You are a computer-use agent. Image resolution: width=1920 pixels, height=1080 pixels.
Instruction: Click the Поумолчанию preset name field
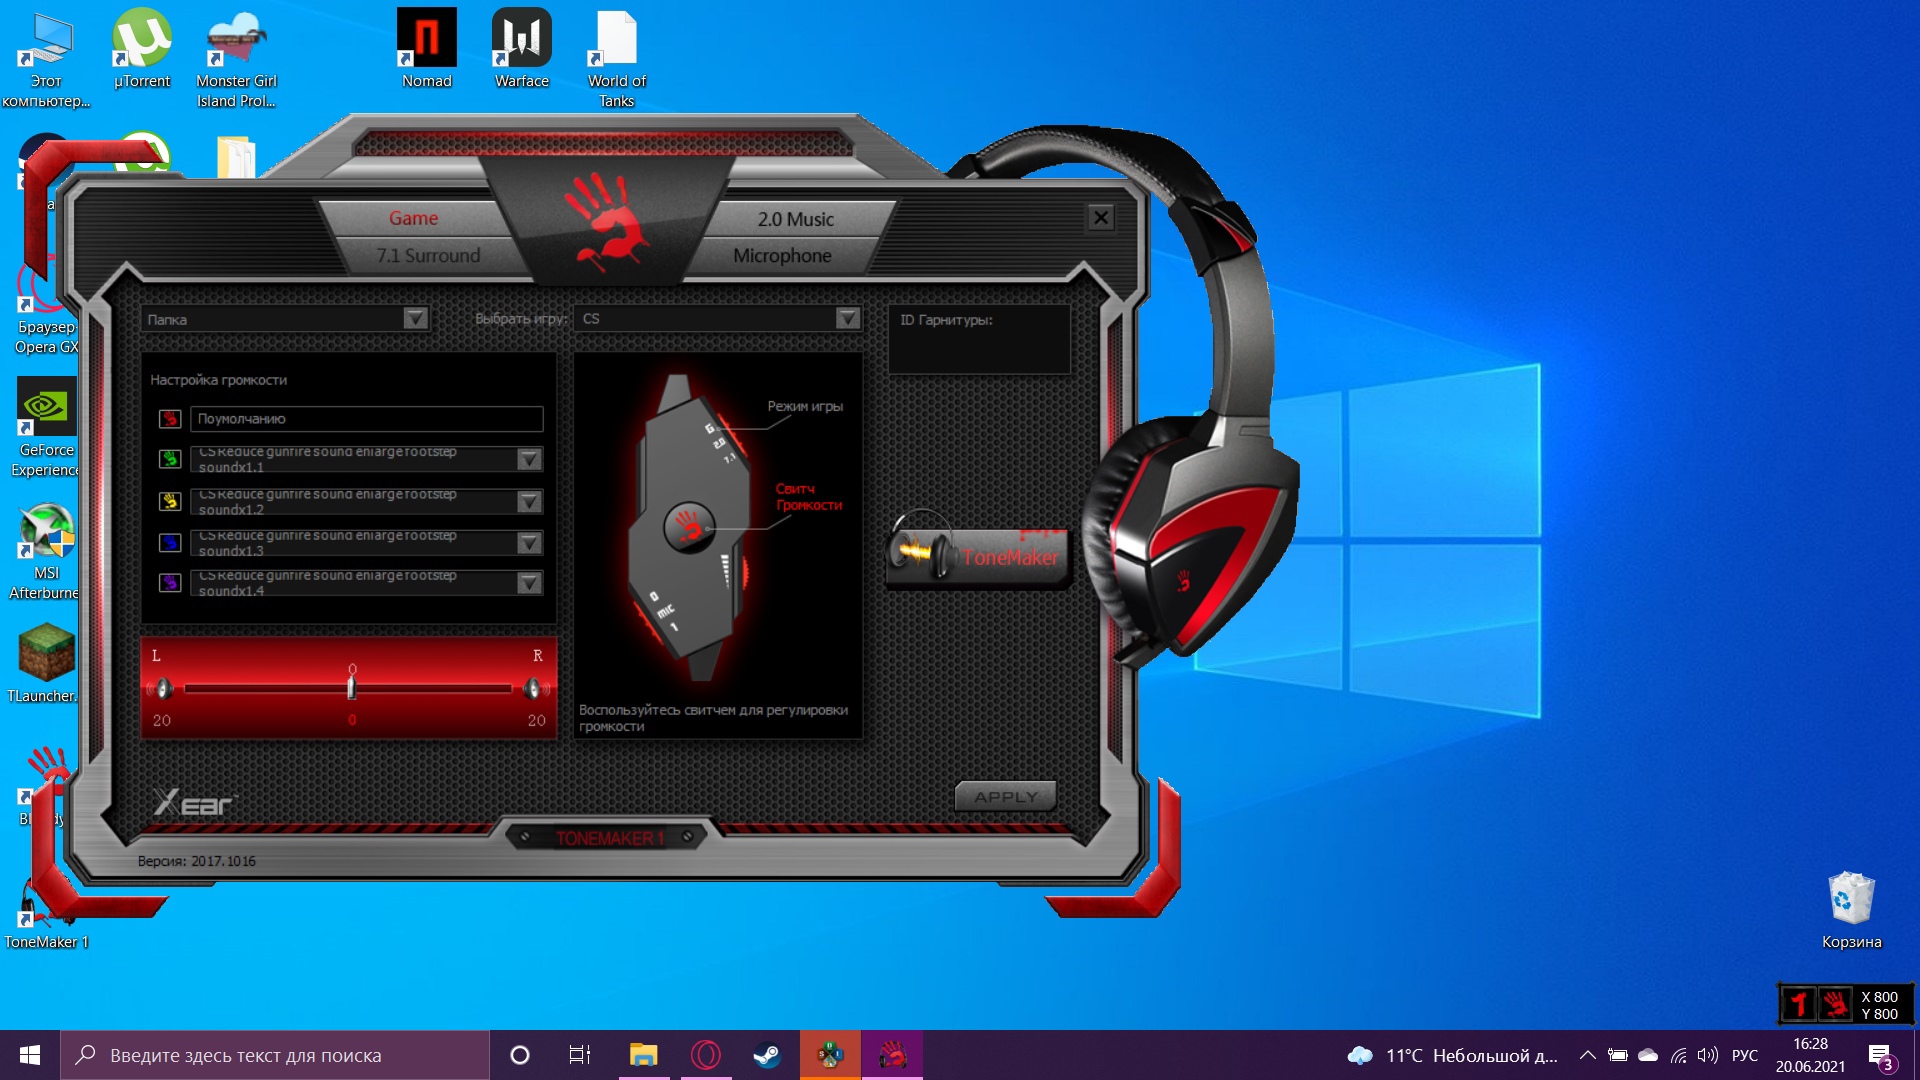(366, 419)
